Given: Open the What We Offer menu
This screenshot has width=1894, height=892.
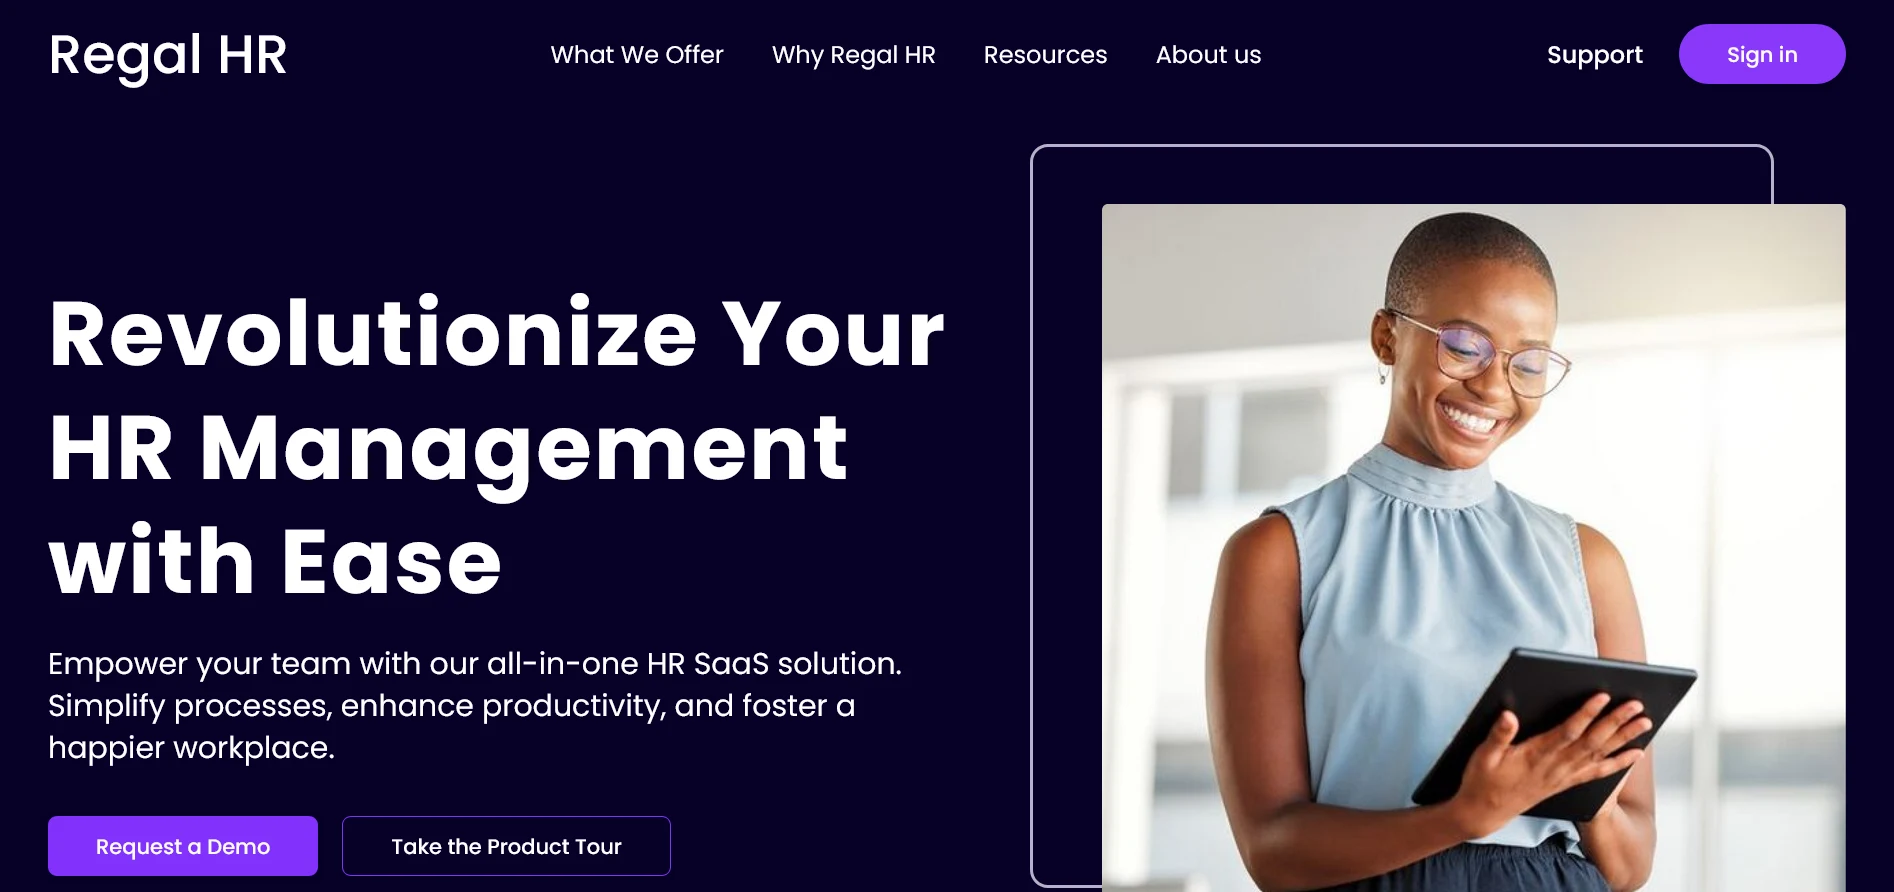Looking at the screenshot, I should coord(637,55).
